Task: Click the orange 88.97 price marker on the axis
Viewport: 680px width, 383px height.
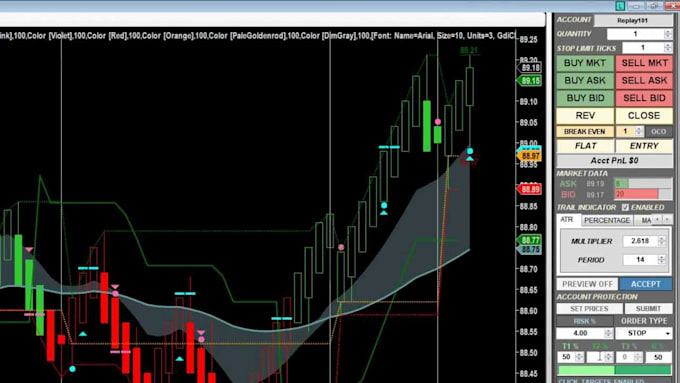Action: [529, 156]
